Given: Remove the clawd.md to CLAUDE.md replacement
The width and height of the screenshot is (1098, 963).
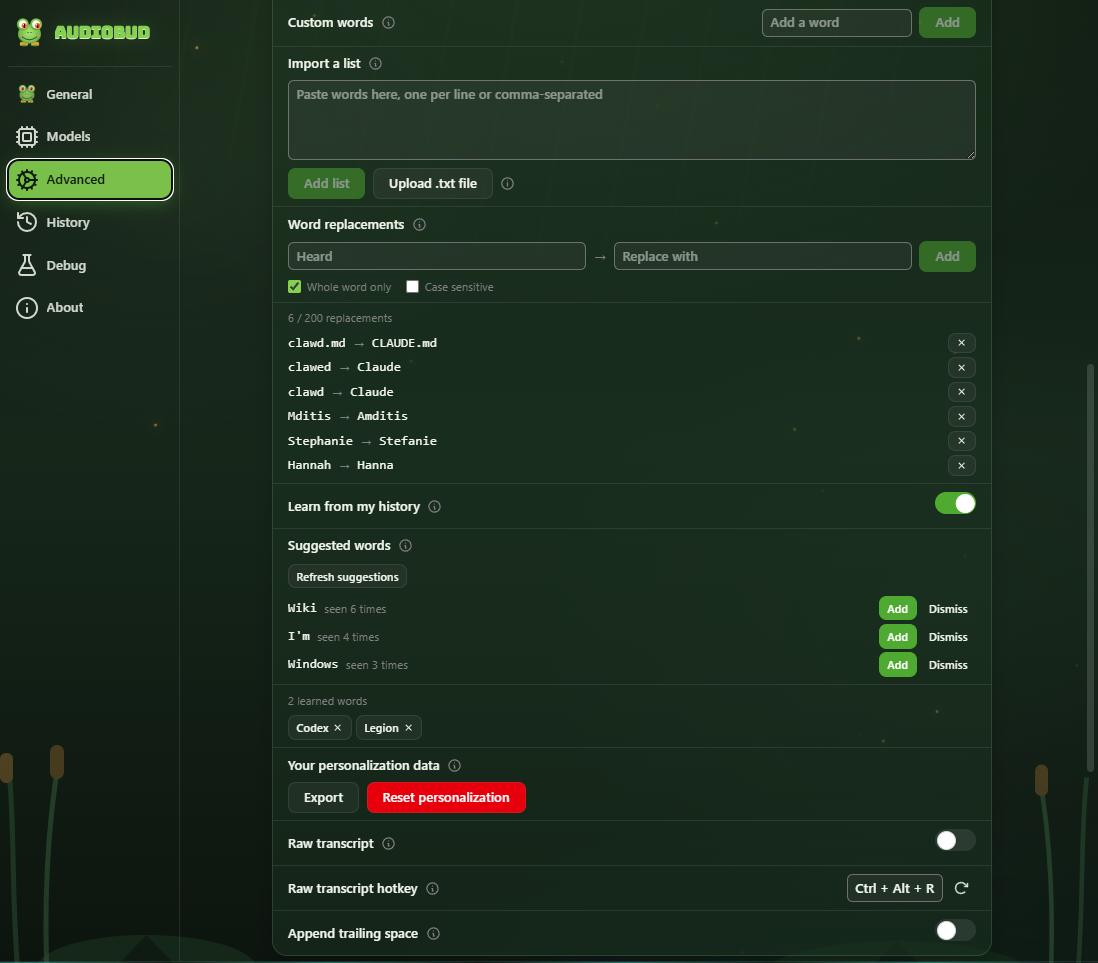Looking at the screenshot, I should point(961,342).
